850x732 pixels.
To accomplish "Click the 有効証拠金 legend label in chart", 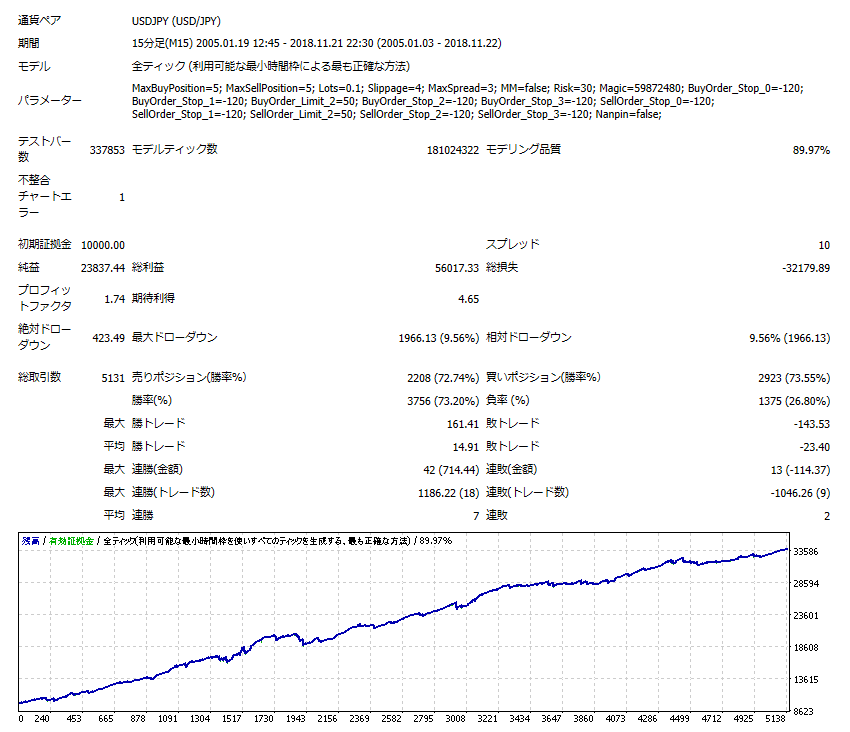I will pyautogui.click(x=71, y=541).
